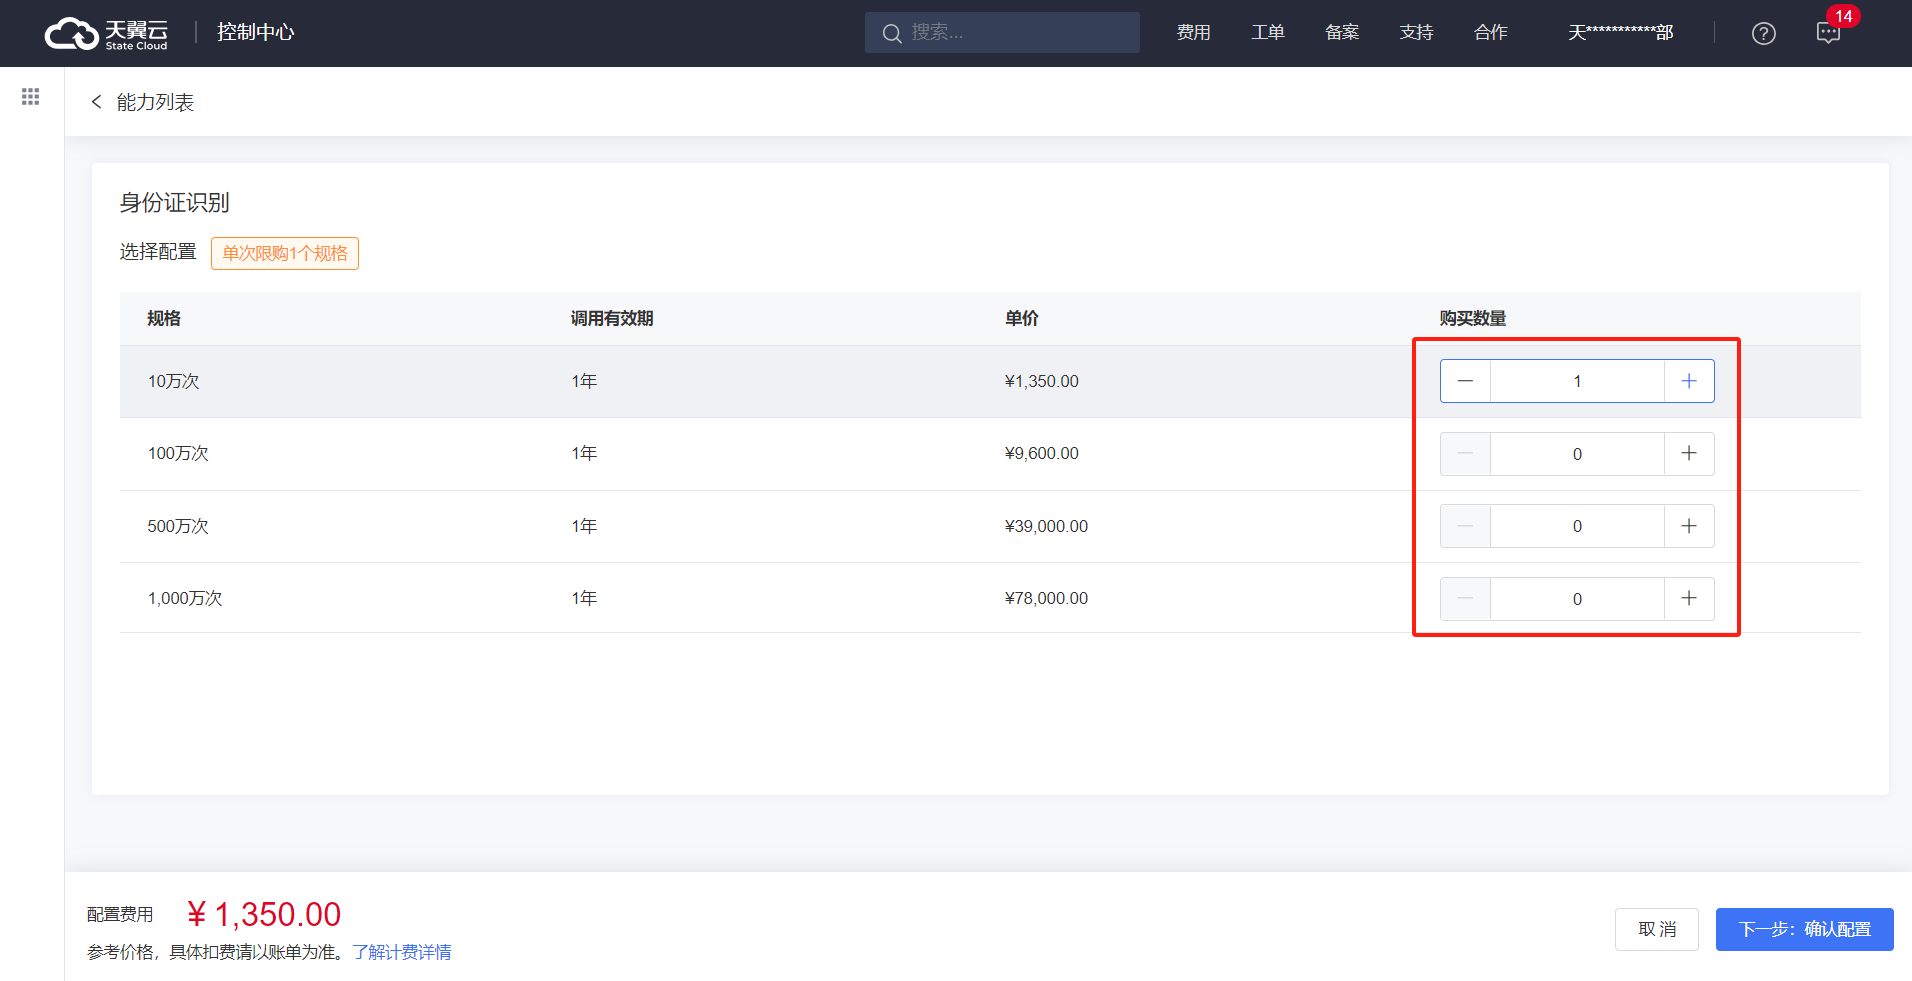The image size is (1912, 981).
Task: Open 控制中心 in the header
Action: click(256, 32)
